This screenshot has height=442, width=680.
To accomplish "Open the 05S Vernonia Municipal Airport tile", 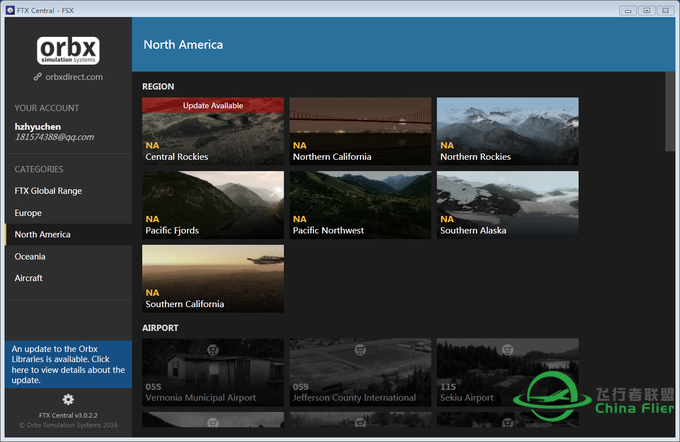I will tap(213, 372).
